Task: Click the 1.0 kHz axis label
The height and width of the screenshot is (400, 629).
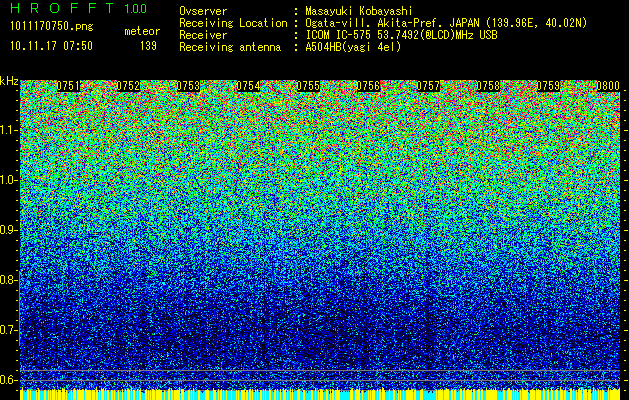Action: pyautogui.click(x=9, y=180)
